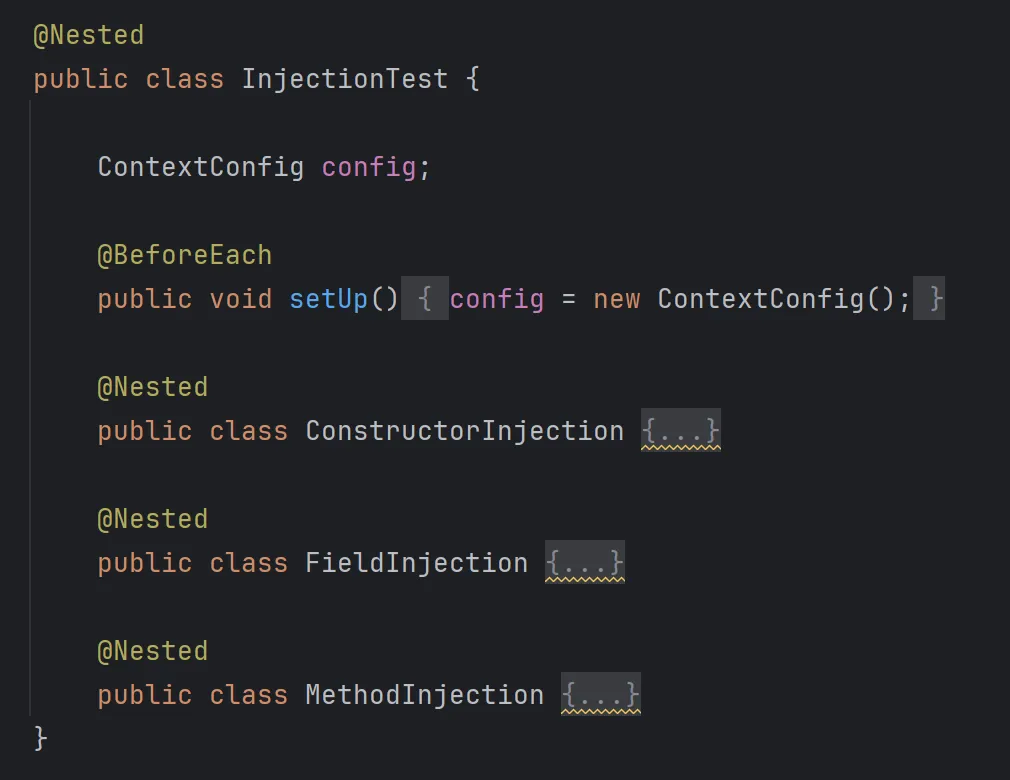
Task: Click the new keyword in setUp body
Action: [616, 299]
